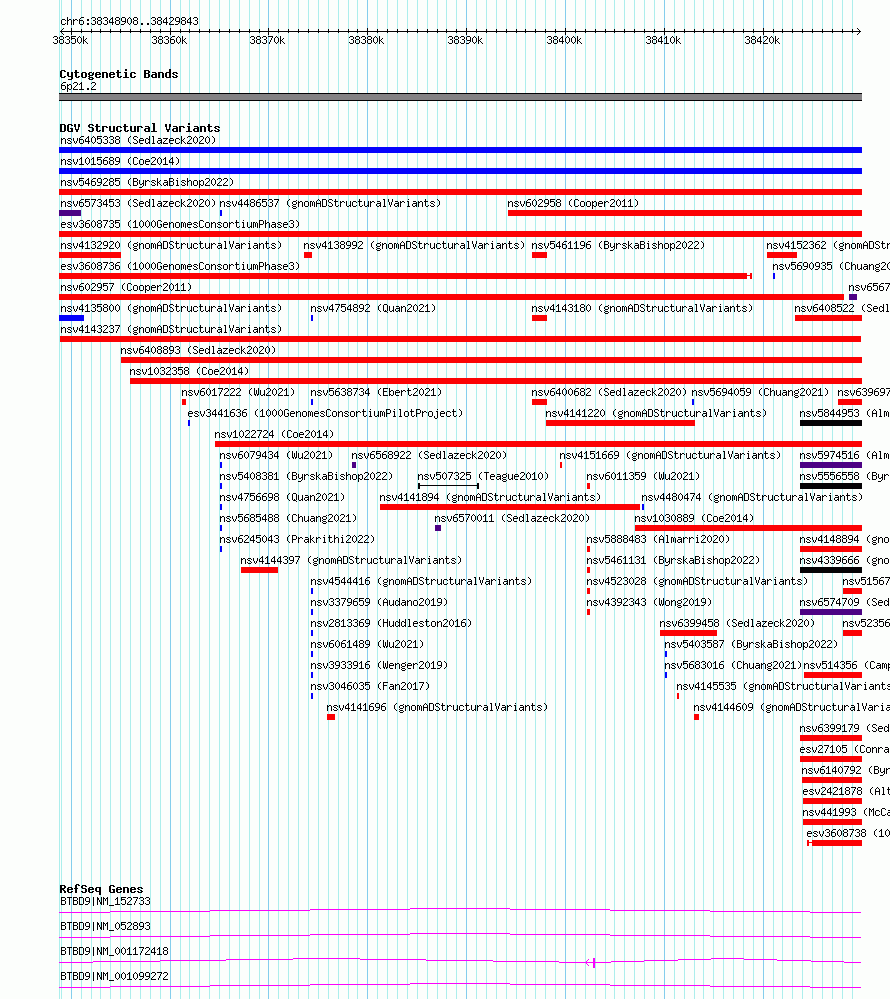Screen dimensions: 890x999
Task: Click nsv6011359 (Wu2021) label
Action: tap(643, 477)
